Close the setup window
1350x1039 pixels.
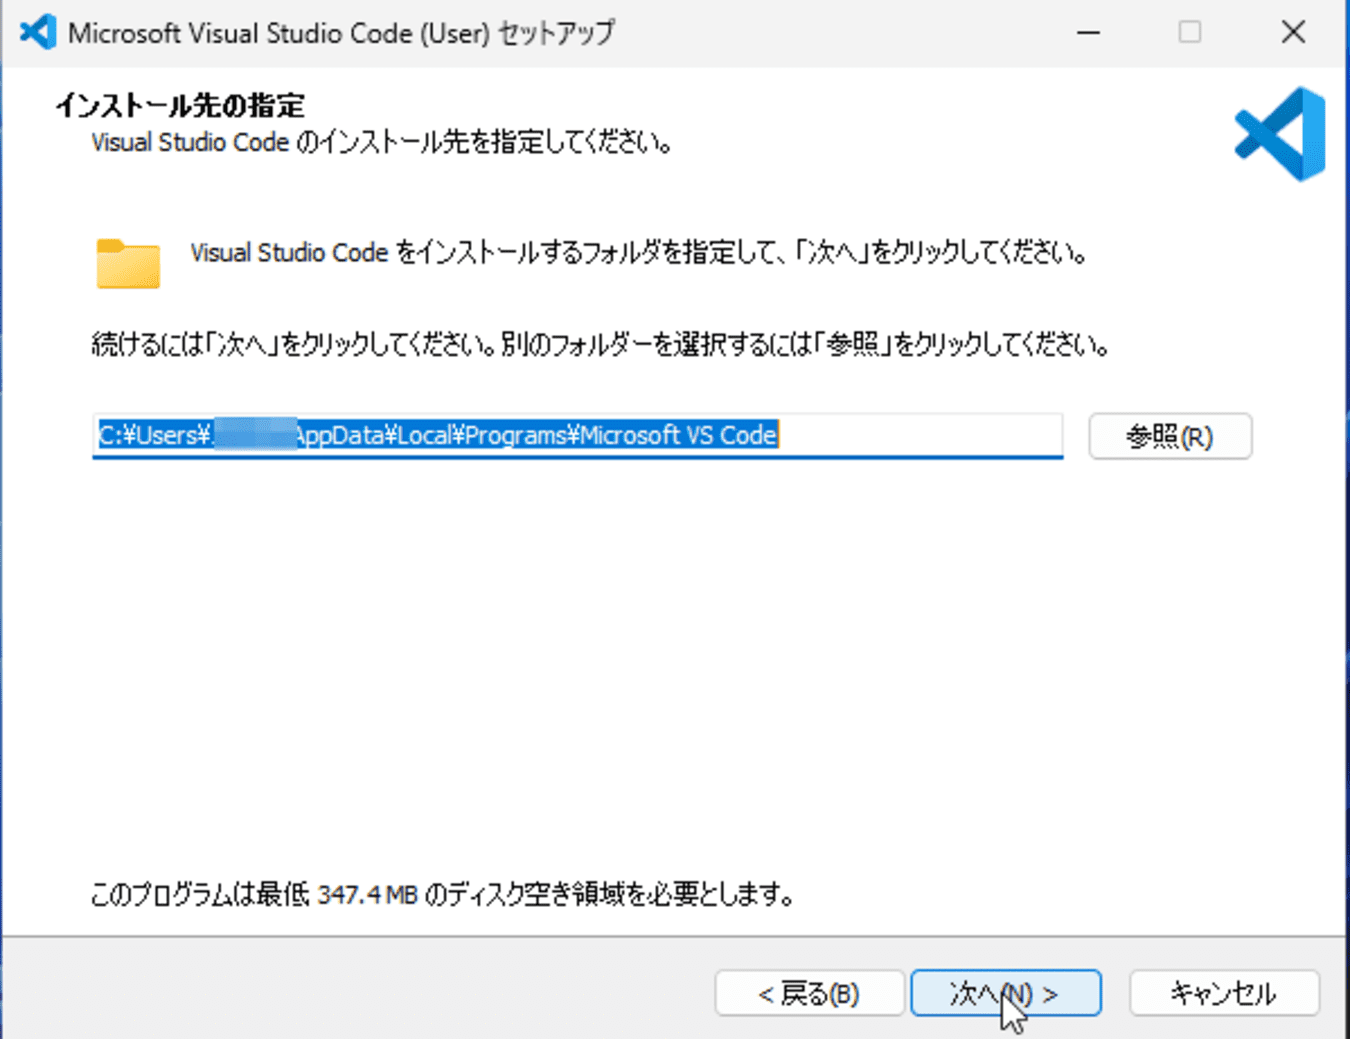point(1293,32)
